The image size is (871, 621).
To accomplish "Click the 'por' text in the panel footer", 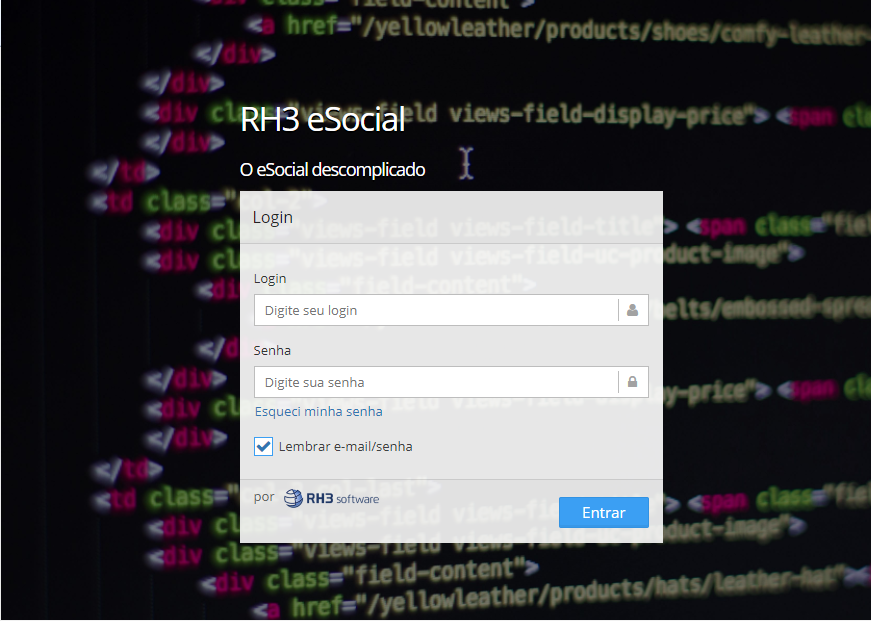I will click(x=264, y=497).
